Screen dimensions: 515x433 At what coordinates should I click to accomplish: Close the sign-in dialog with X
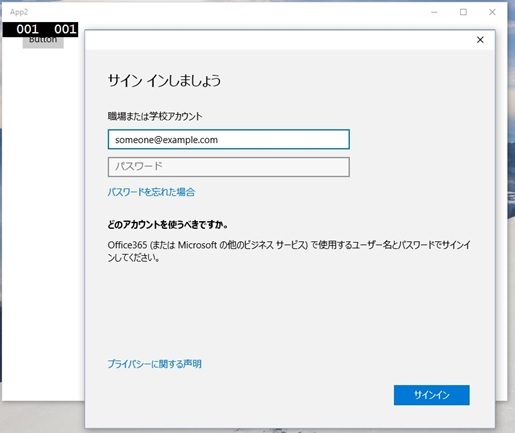tap(480, 40)
